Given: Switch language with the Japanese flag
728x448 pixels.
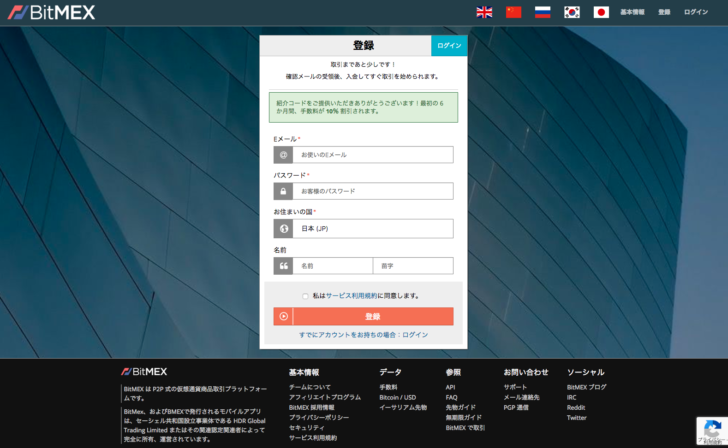Looking at the screenshot, I should [x=601, y=12].
